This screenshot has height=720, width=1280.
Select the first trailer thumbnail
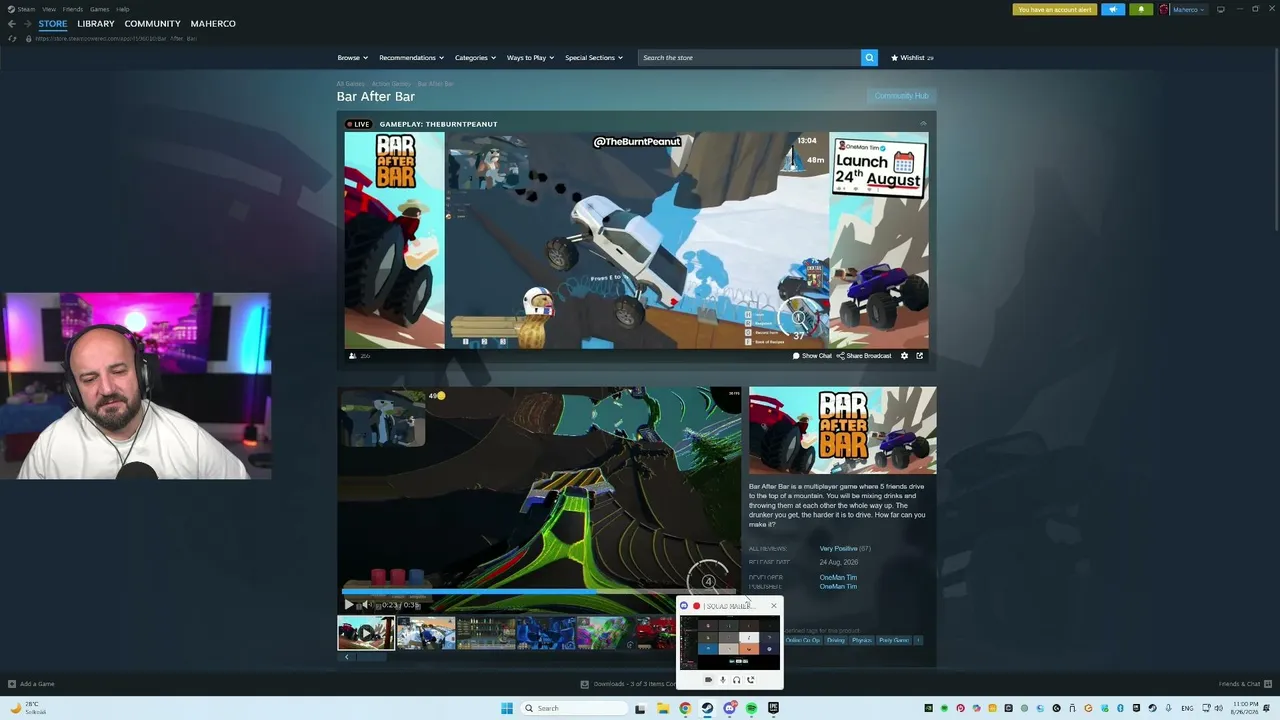366,633
